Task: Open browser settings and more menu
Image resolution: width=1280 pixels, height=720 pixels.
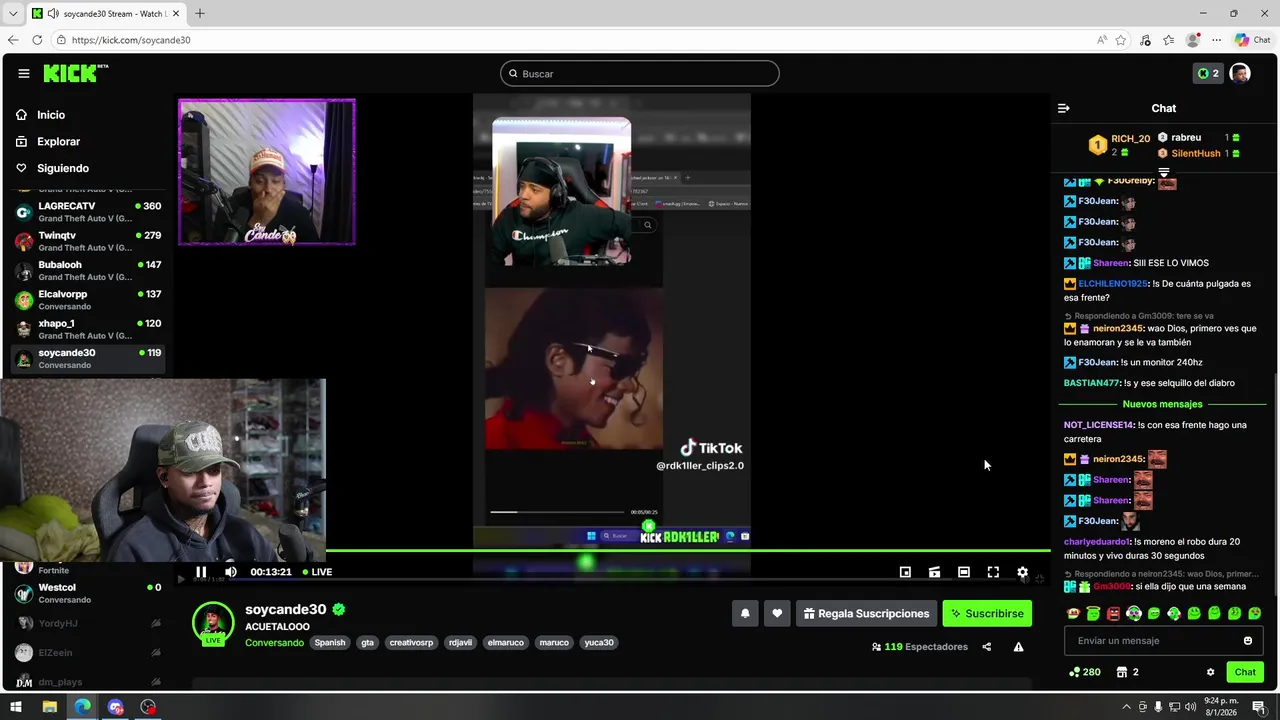Action: [x=1217, y=40]
